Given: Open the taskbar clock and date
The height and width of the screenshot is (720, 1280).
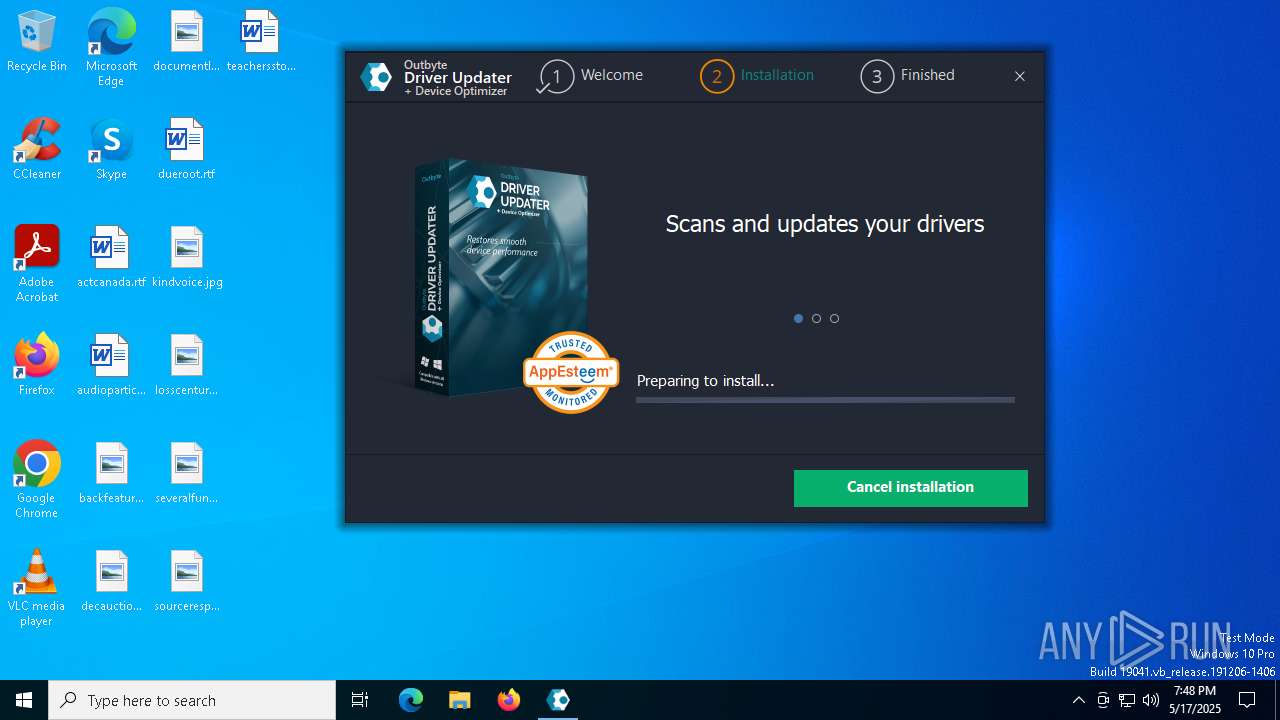Looking at the screenshot, I should coord(1195,700).
